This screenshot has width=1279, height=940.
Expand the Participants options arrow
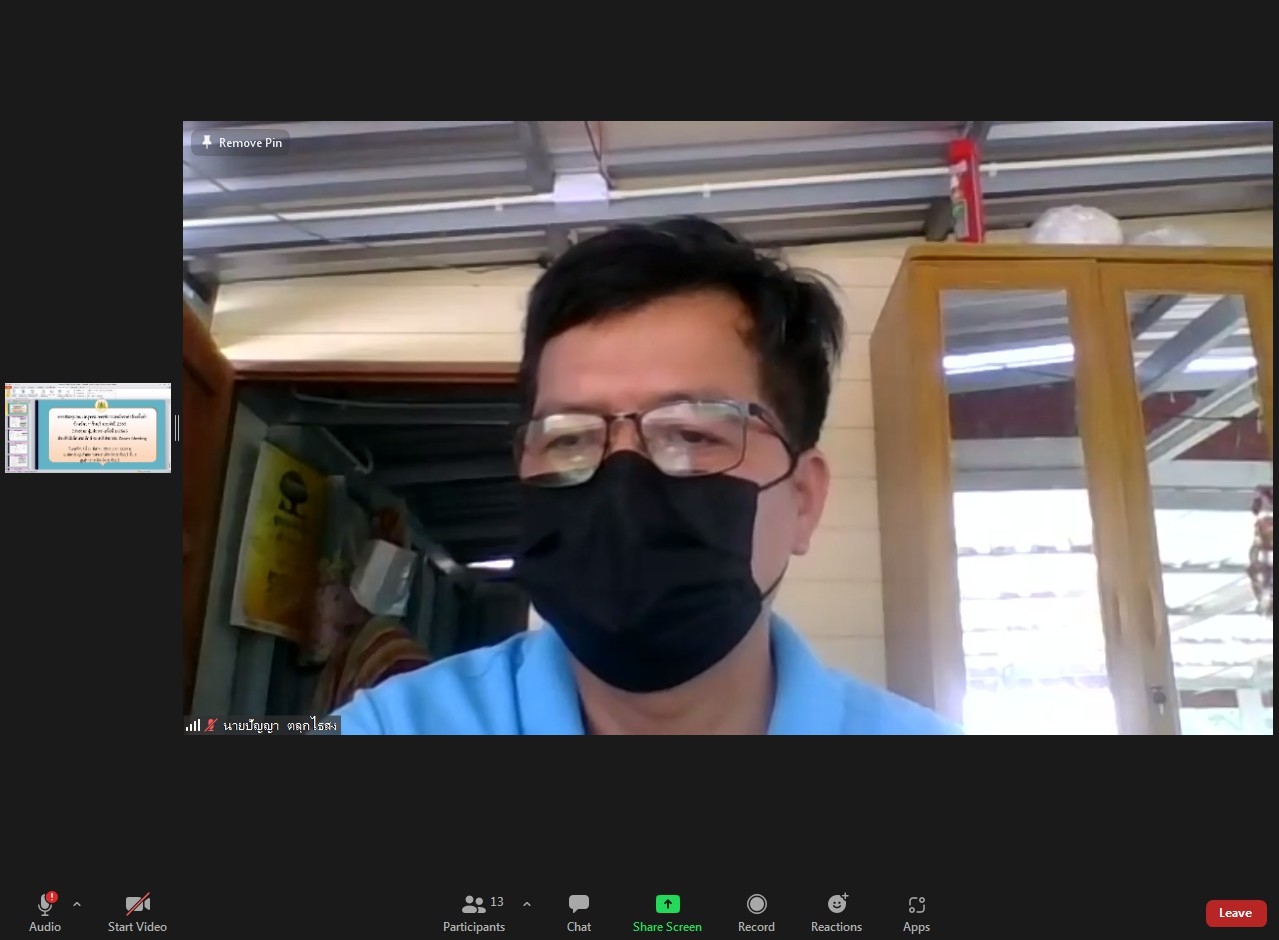(527, 904)
